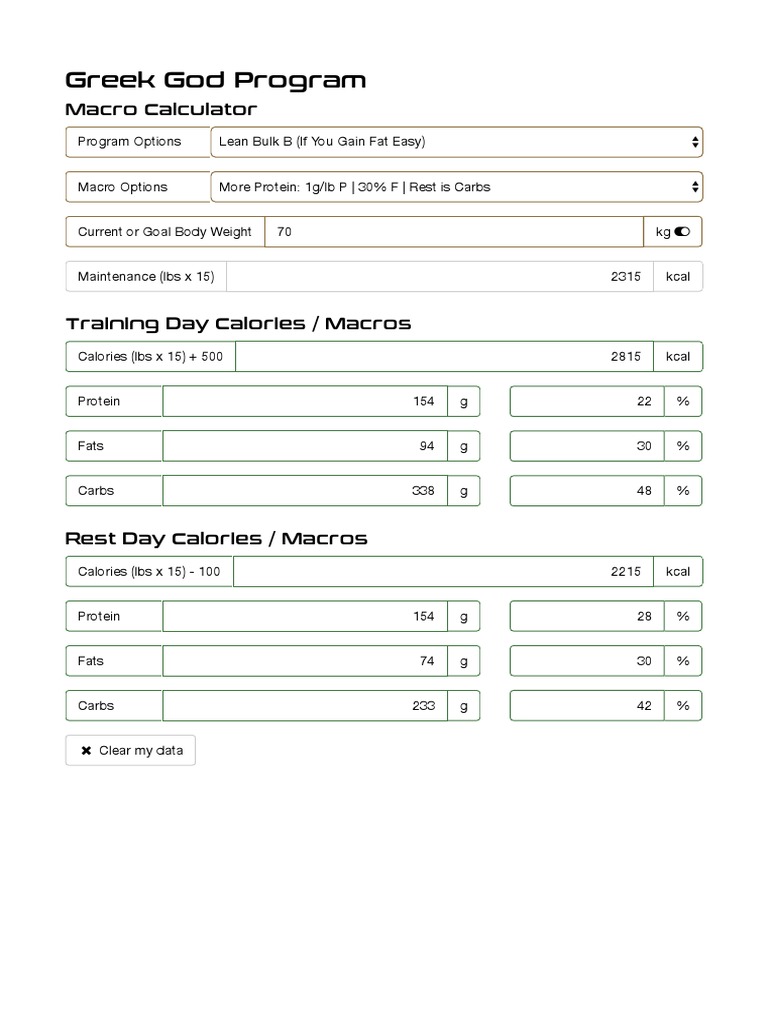Click Rest Day Protein 28 percent field

coord(587,616)
